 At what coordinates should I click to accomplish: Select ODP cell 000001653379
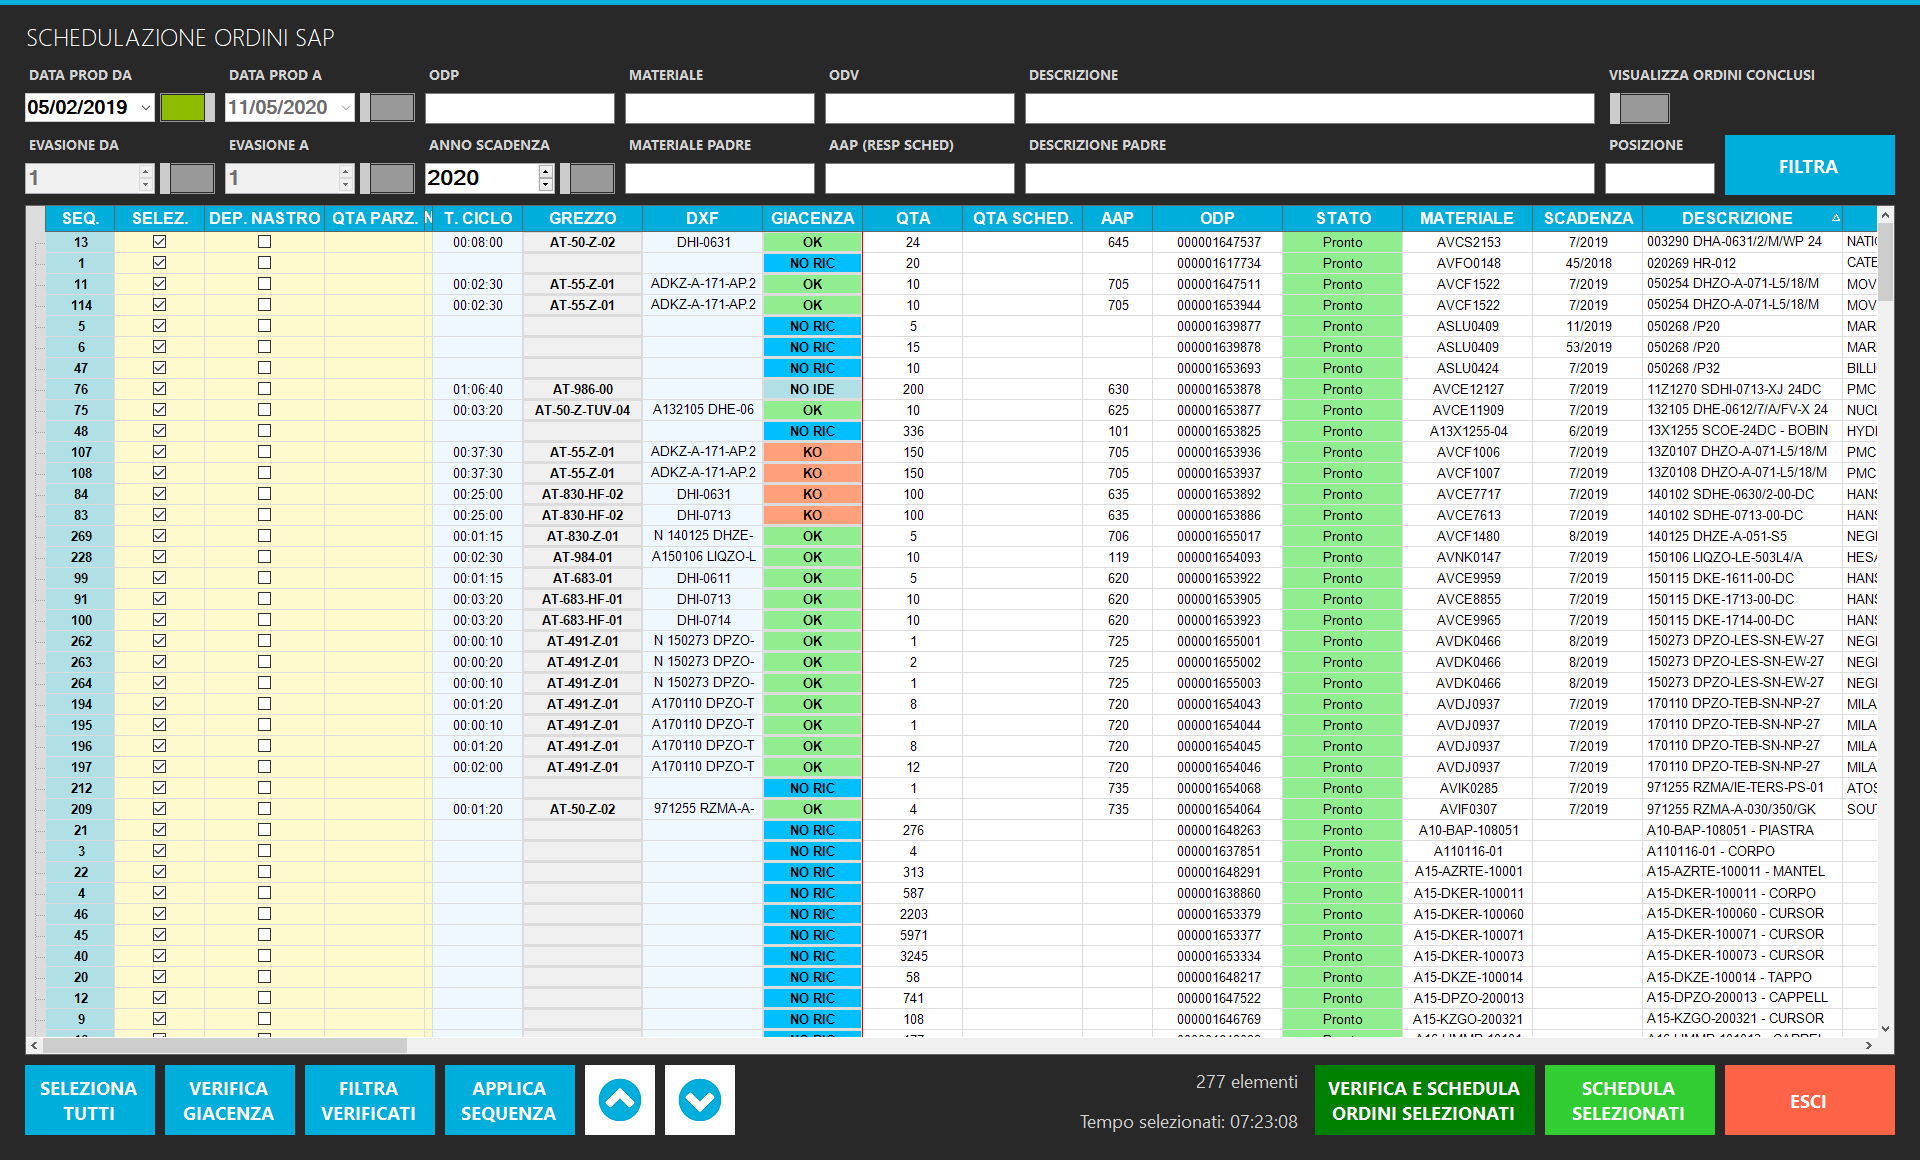click(x=1218, y=914)
